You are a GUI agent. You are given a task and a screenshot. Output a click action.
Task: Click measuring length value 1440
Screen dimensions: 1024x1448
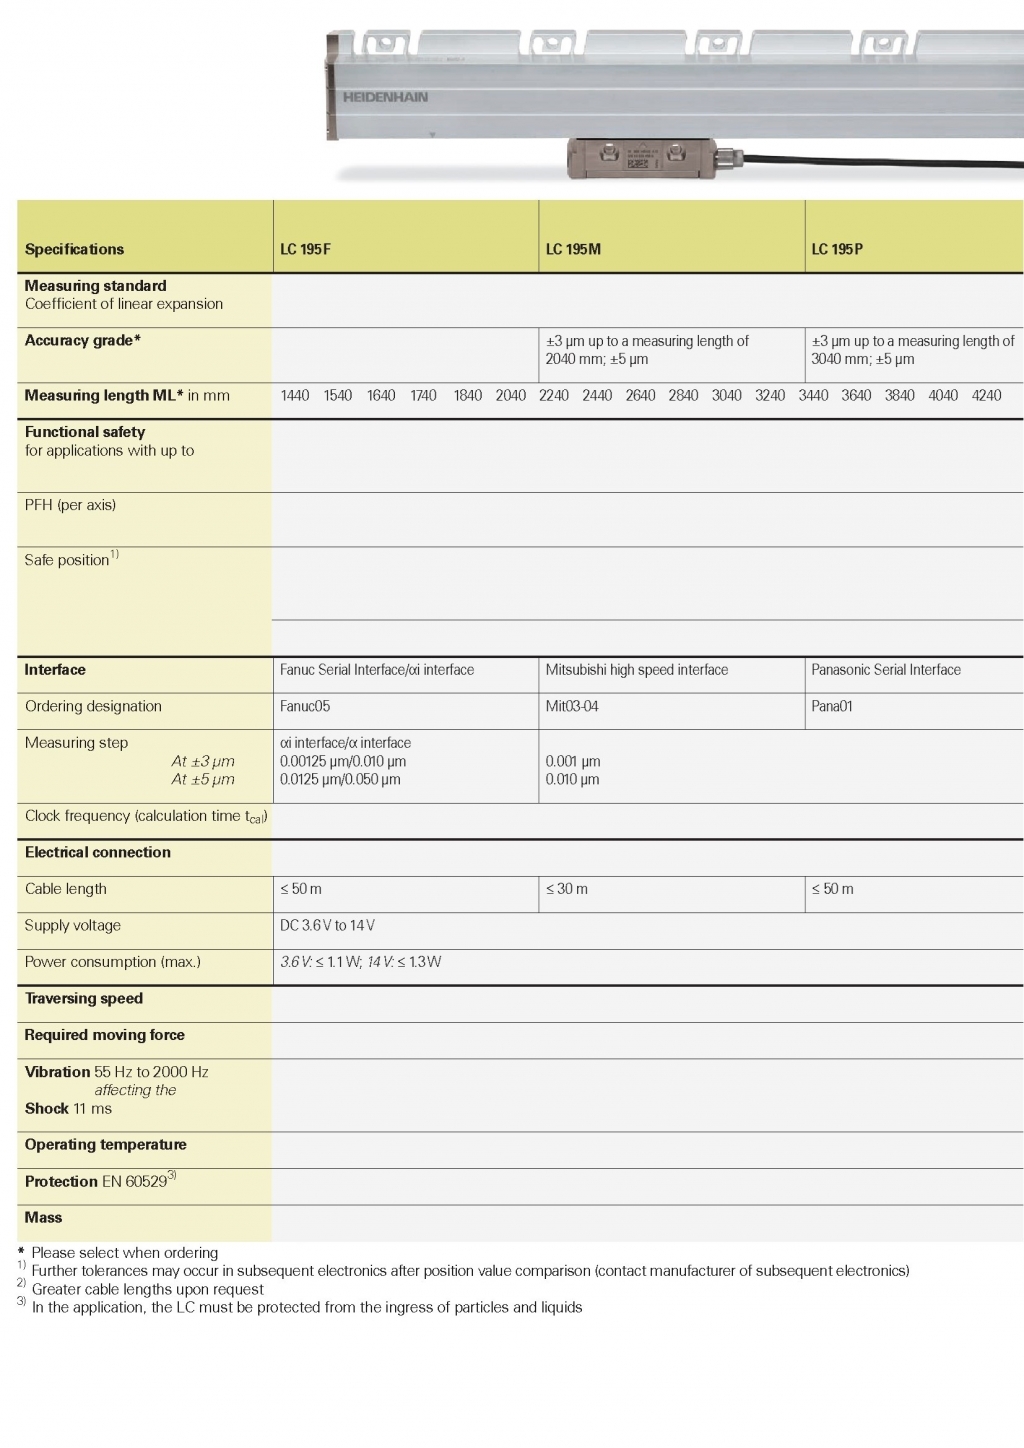295,395
